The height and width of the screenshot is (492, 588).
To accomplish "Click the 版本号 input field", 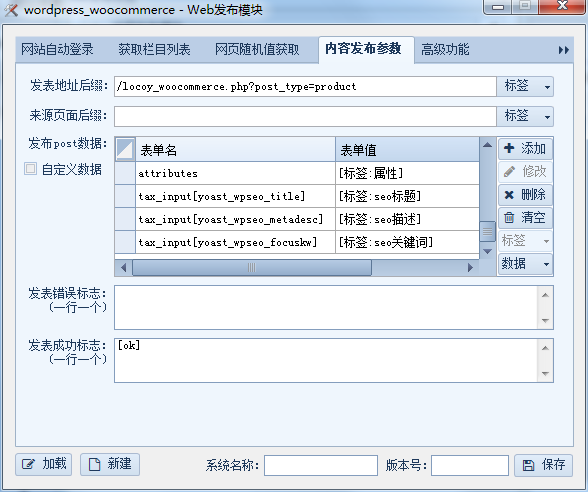I will [x=470, y=465].
